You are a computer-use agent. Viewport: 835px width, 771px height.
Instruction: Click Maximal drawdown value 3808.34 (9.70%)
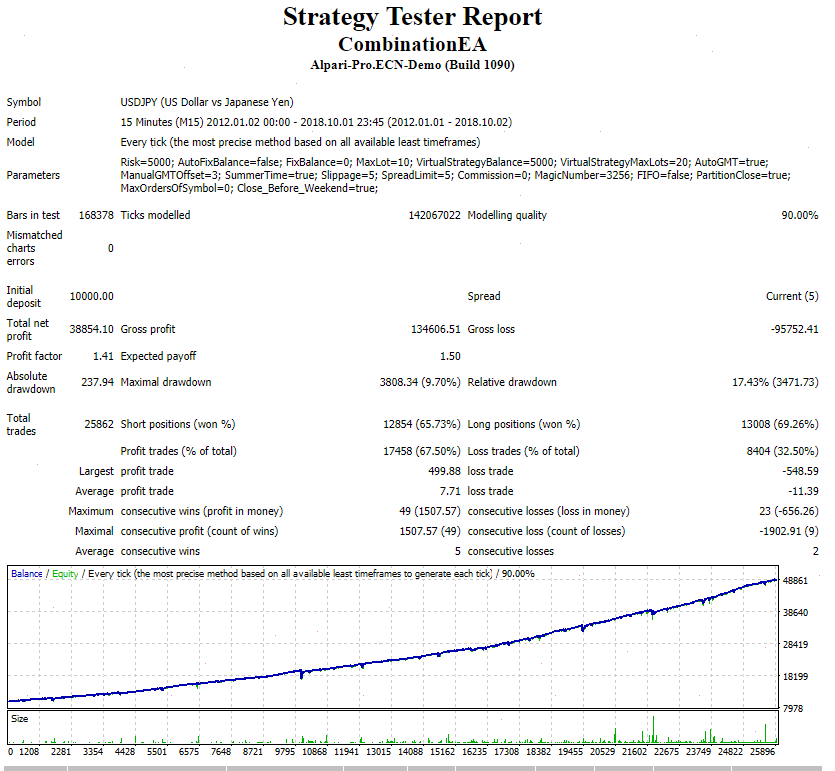point(420,382)
